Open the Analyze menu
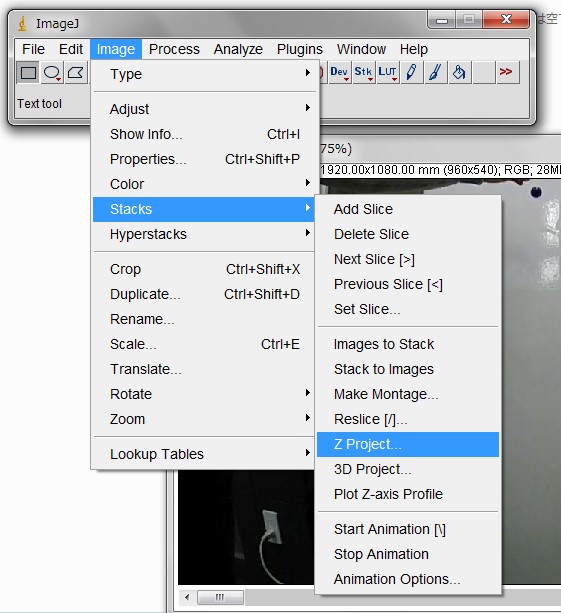This screenshot has width=561, height=613. 238,49
